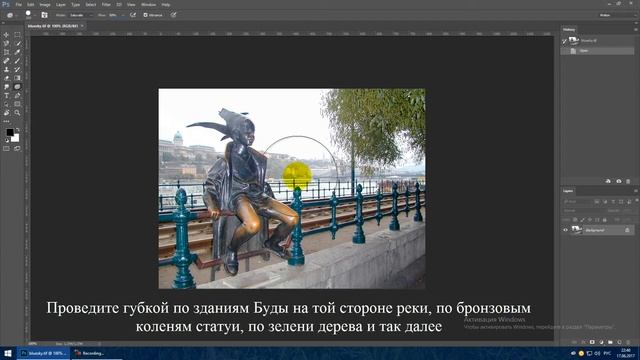This screenshot has width=640, height=360.
Task: Select the Rectangle shape tool
Action: (17, 104)
